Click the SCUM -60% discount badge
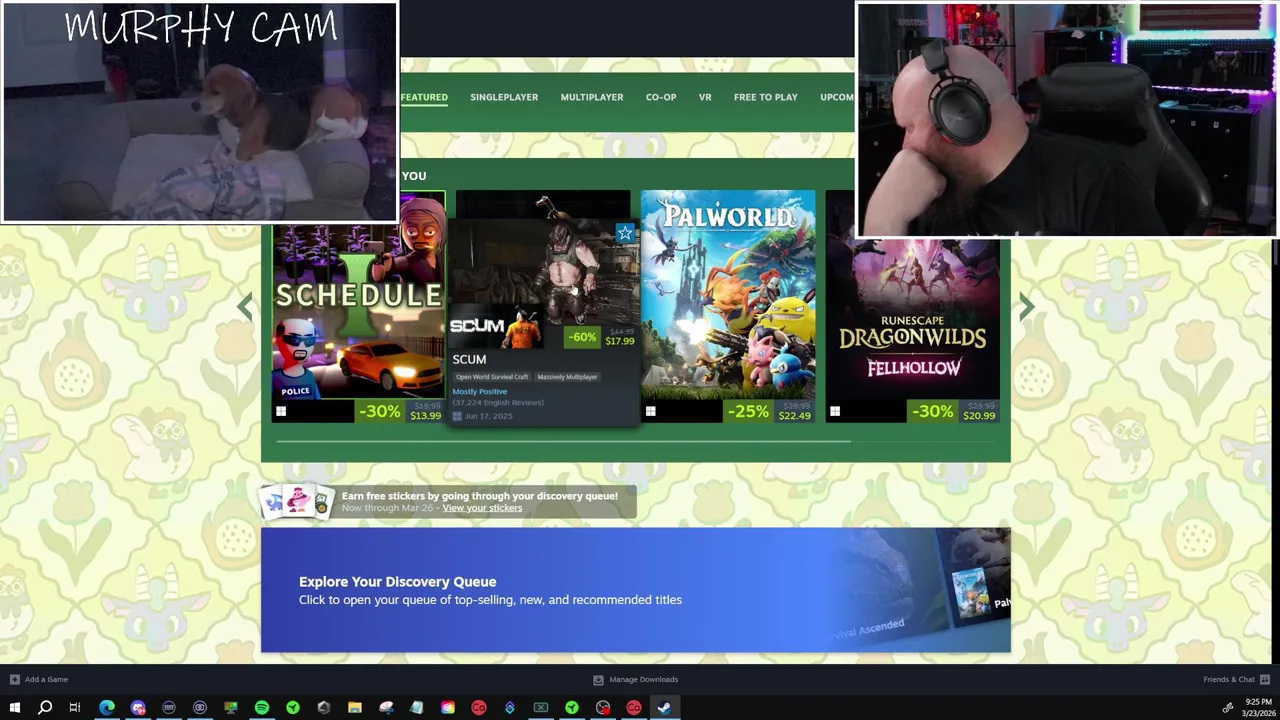This screenshot has width=1280, height=720. [583, 337]
